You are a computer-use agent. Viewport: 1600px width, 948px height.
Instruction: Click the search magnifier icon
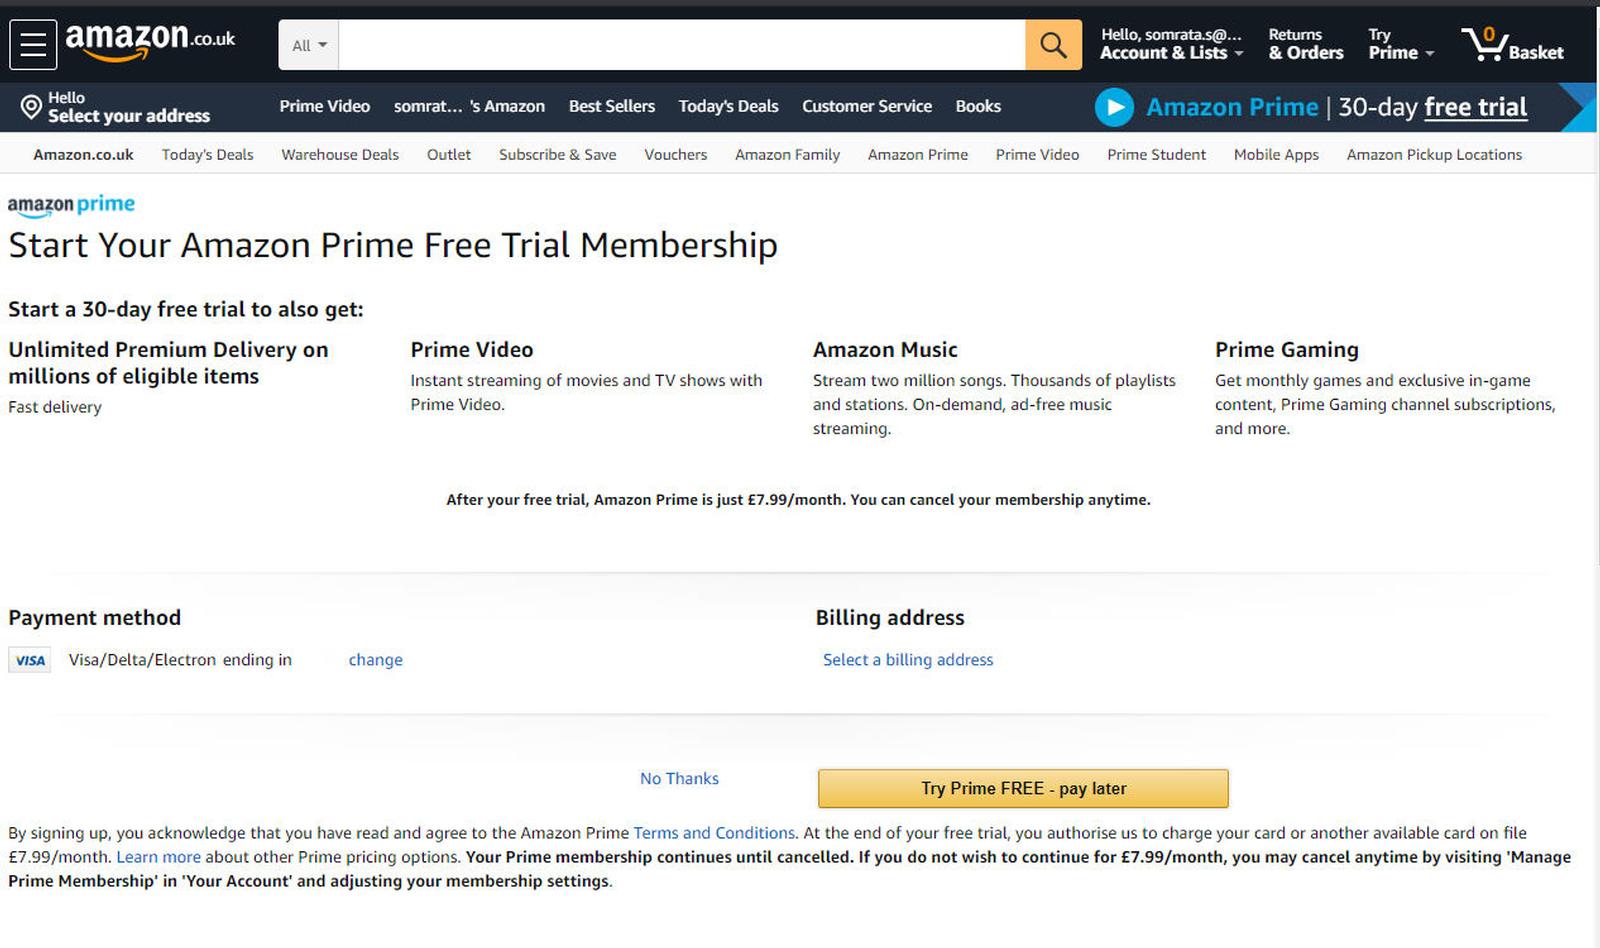pyautogui.click(x=1052, y=44)
